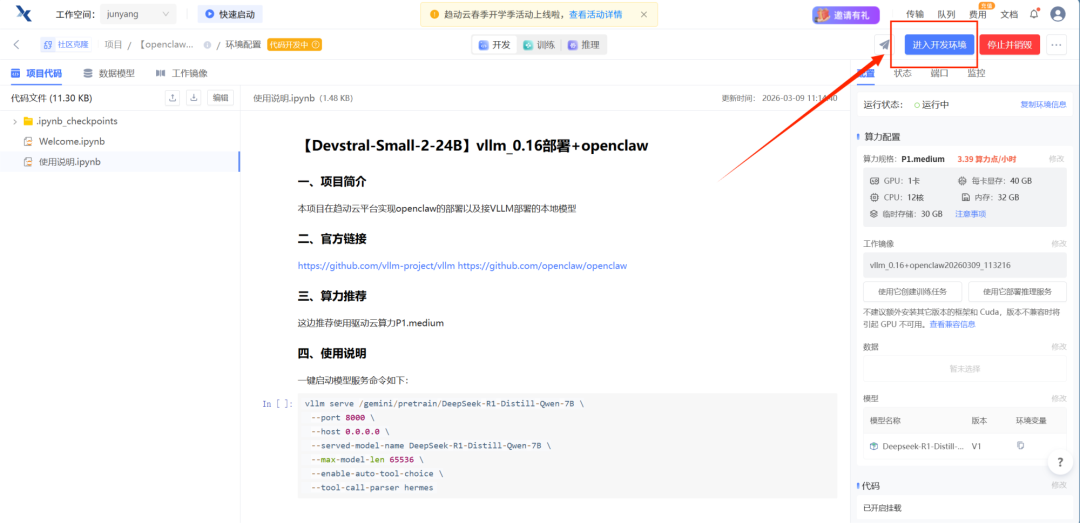
Task: Go back using the left chevron arrow
Action: pyautogui.click(x=17, y=45)
